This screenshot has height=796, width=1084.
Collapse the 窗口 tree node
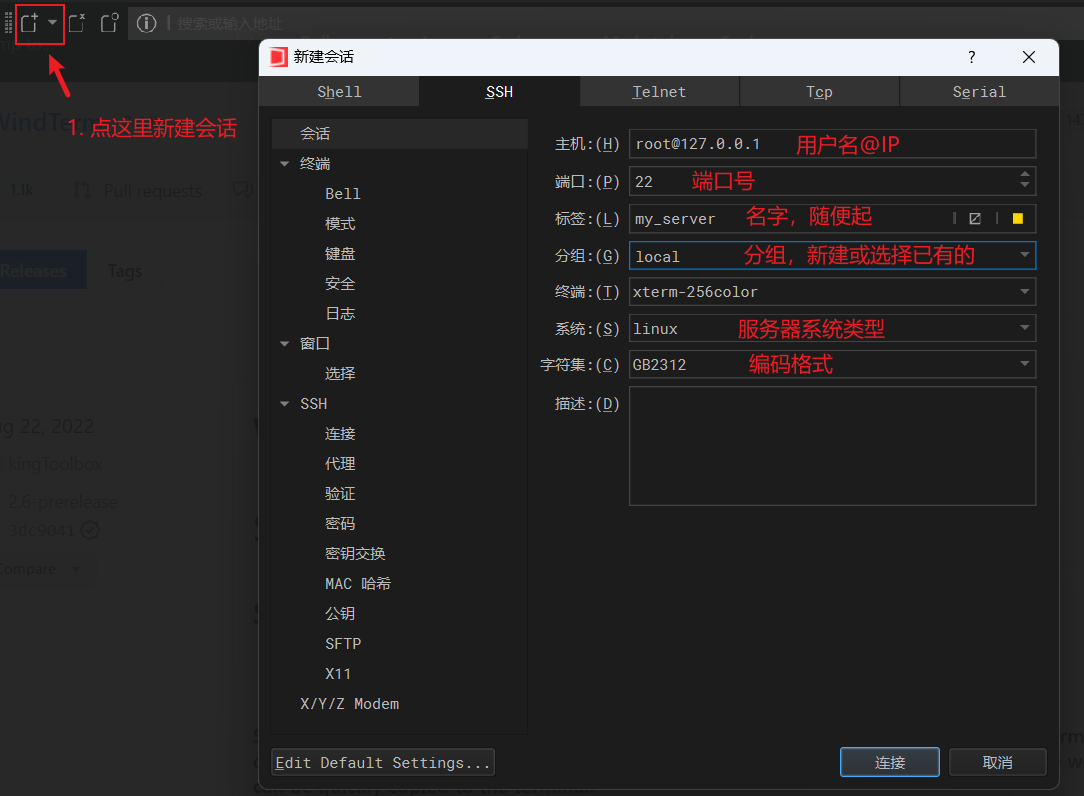[x=284, y=344]
